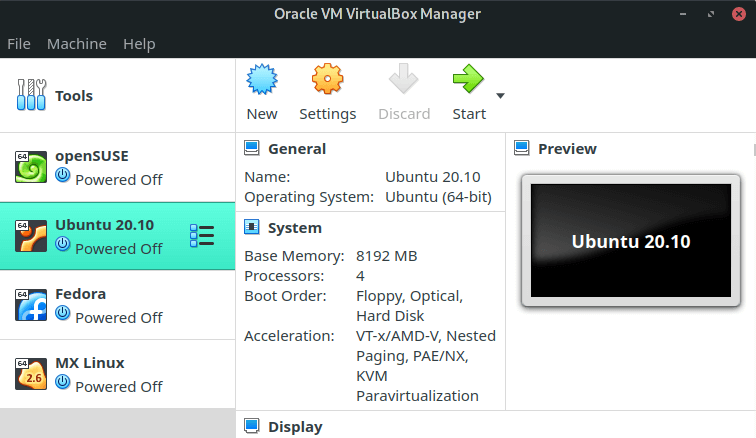Open Ubuntu 20.10 machine tools menu icon
756x438 pixels.
point(202,236)
